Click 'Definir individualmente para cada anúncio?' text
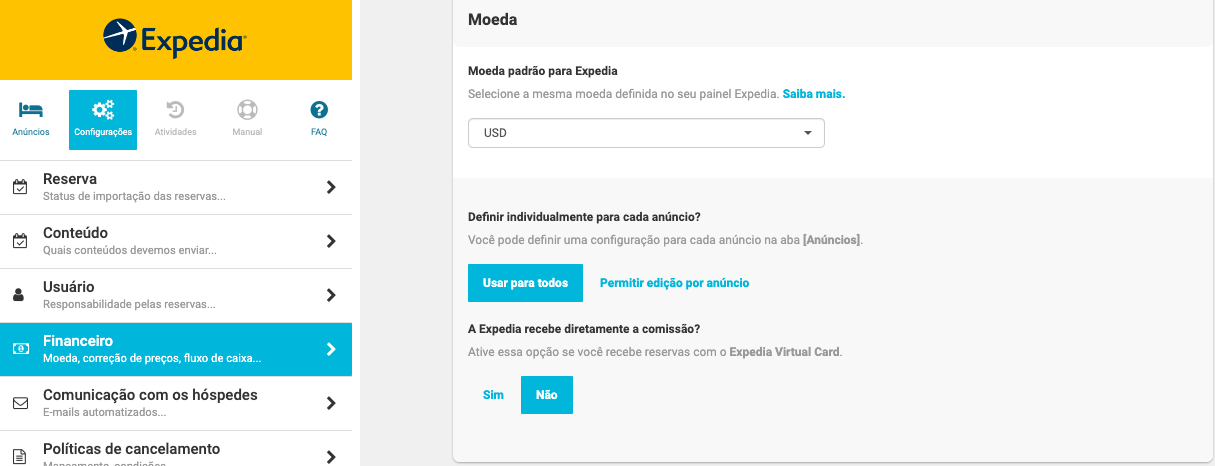The width and height of the screenshot is (1215, 466). click(x=584, y=217)
